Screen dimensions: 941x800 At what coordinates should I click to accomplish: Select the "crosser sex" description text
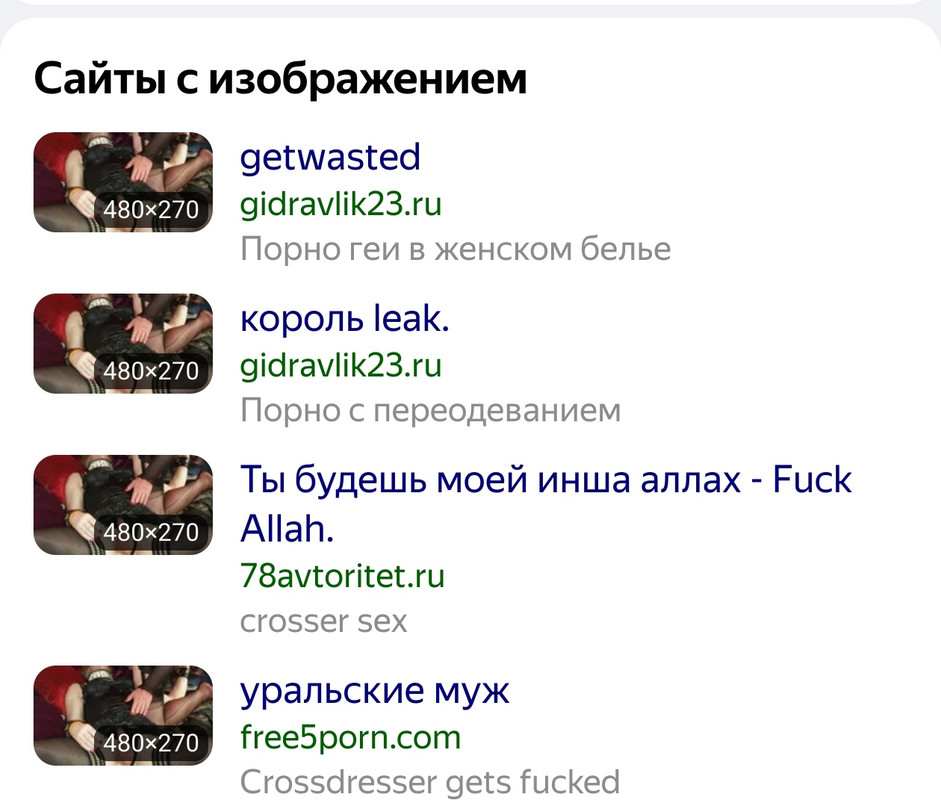tap(323, 622)
